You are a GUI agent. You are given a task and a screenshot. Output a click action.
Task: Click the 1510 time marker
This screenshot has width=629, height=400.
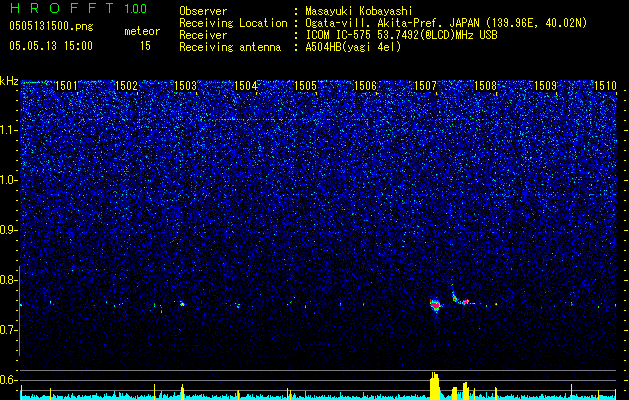pyautogui.click(x=605, y=86)
